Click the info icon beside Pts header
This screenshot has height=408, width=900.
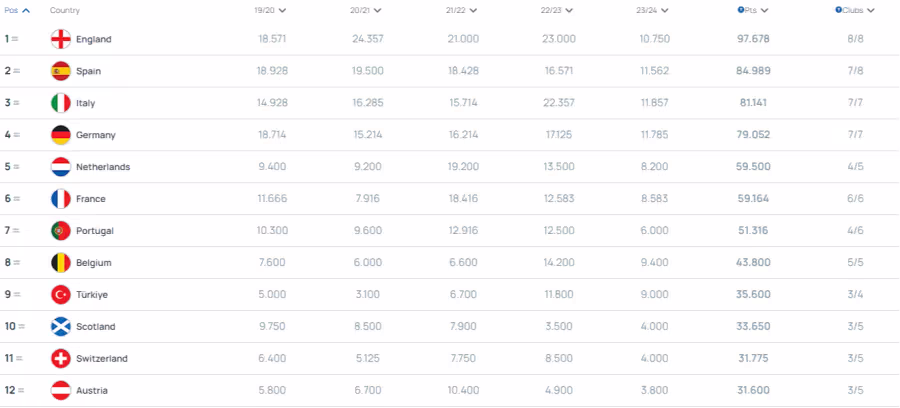point(740,10)
